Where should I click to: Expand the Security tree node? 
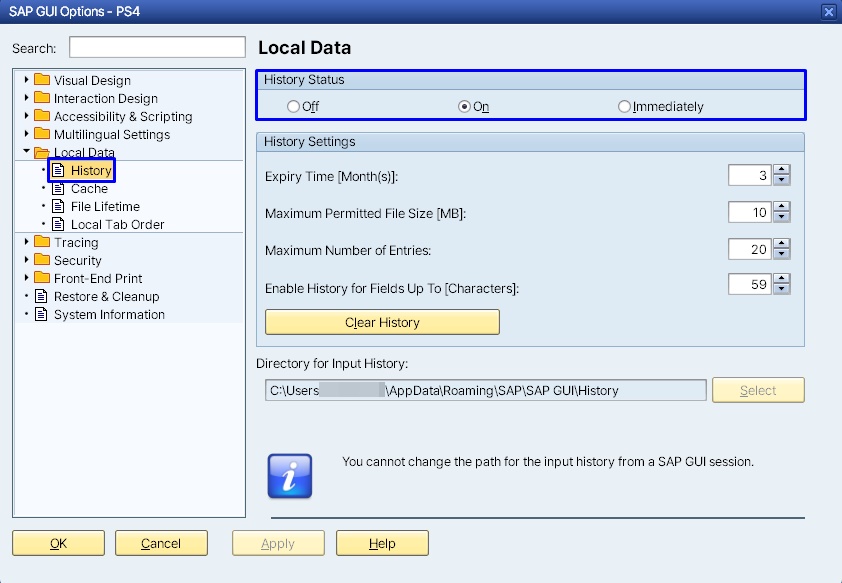pyautogui.click(x=26, y=260)
